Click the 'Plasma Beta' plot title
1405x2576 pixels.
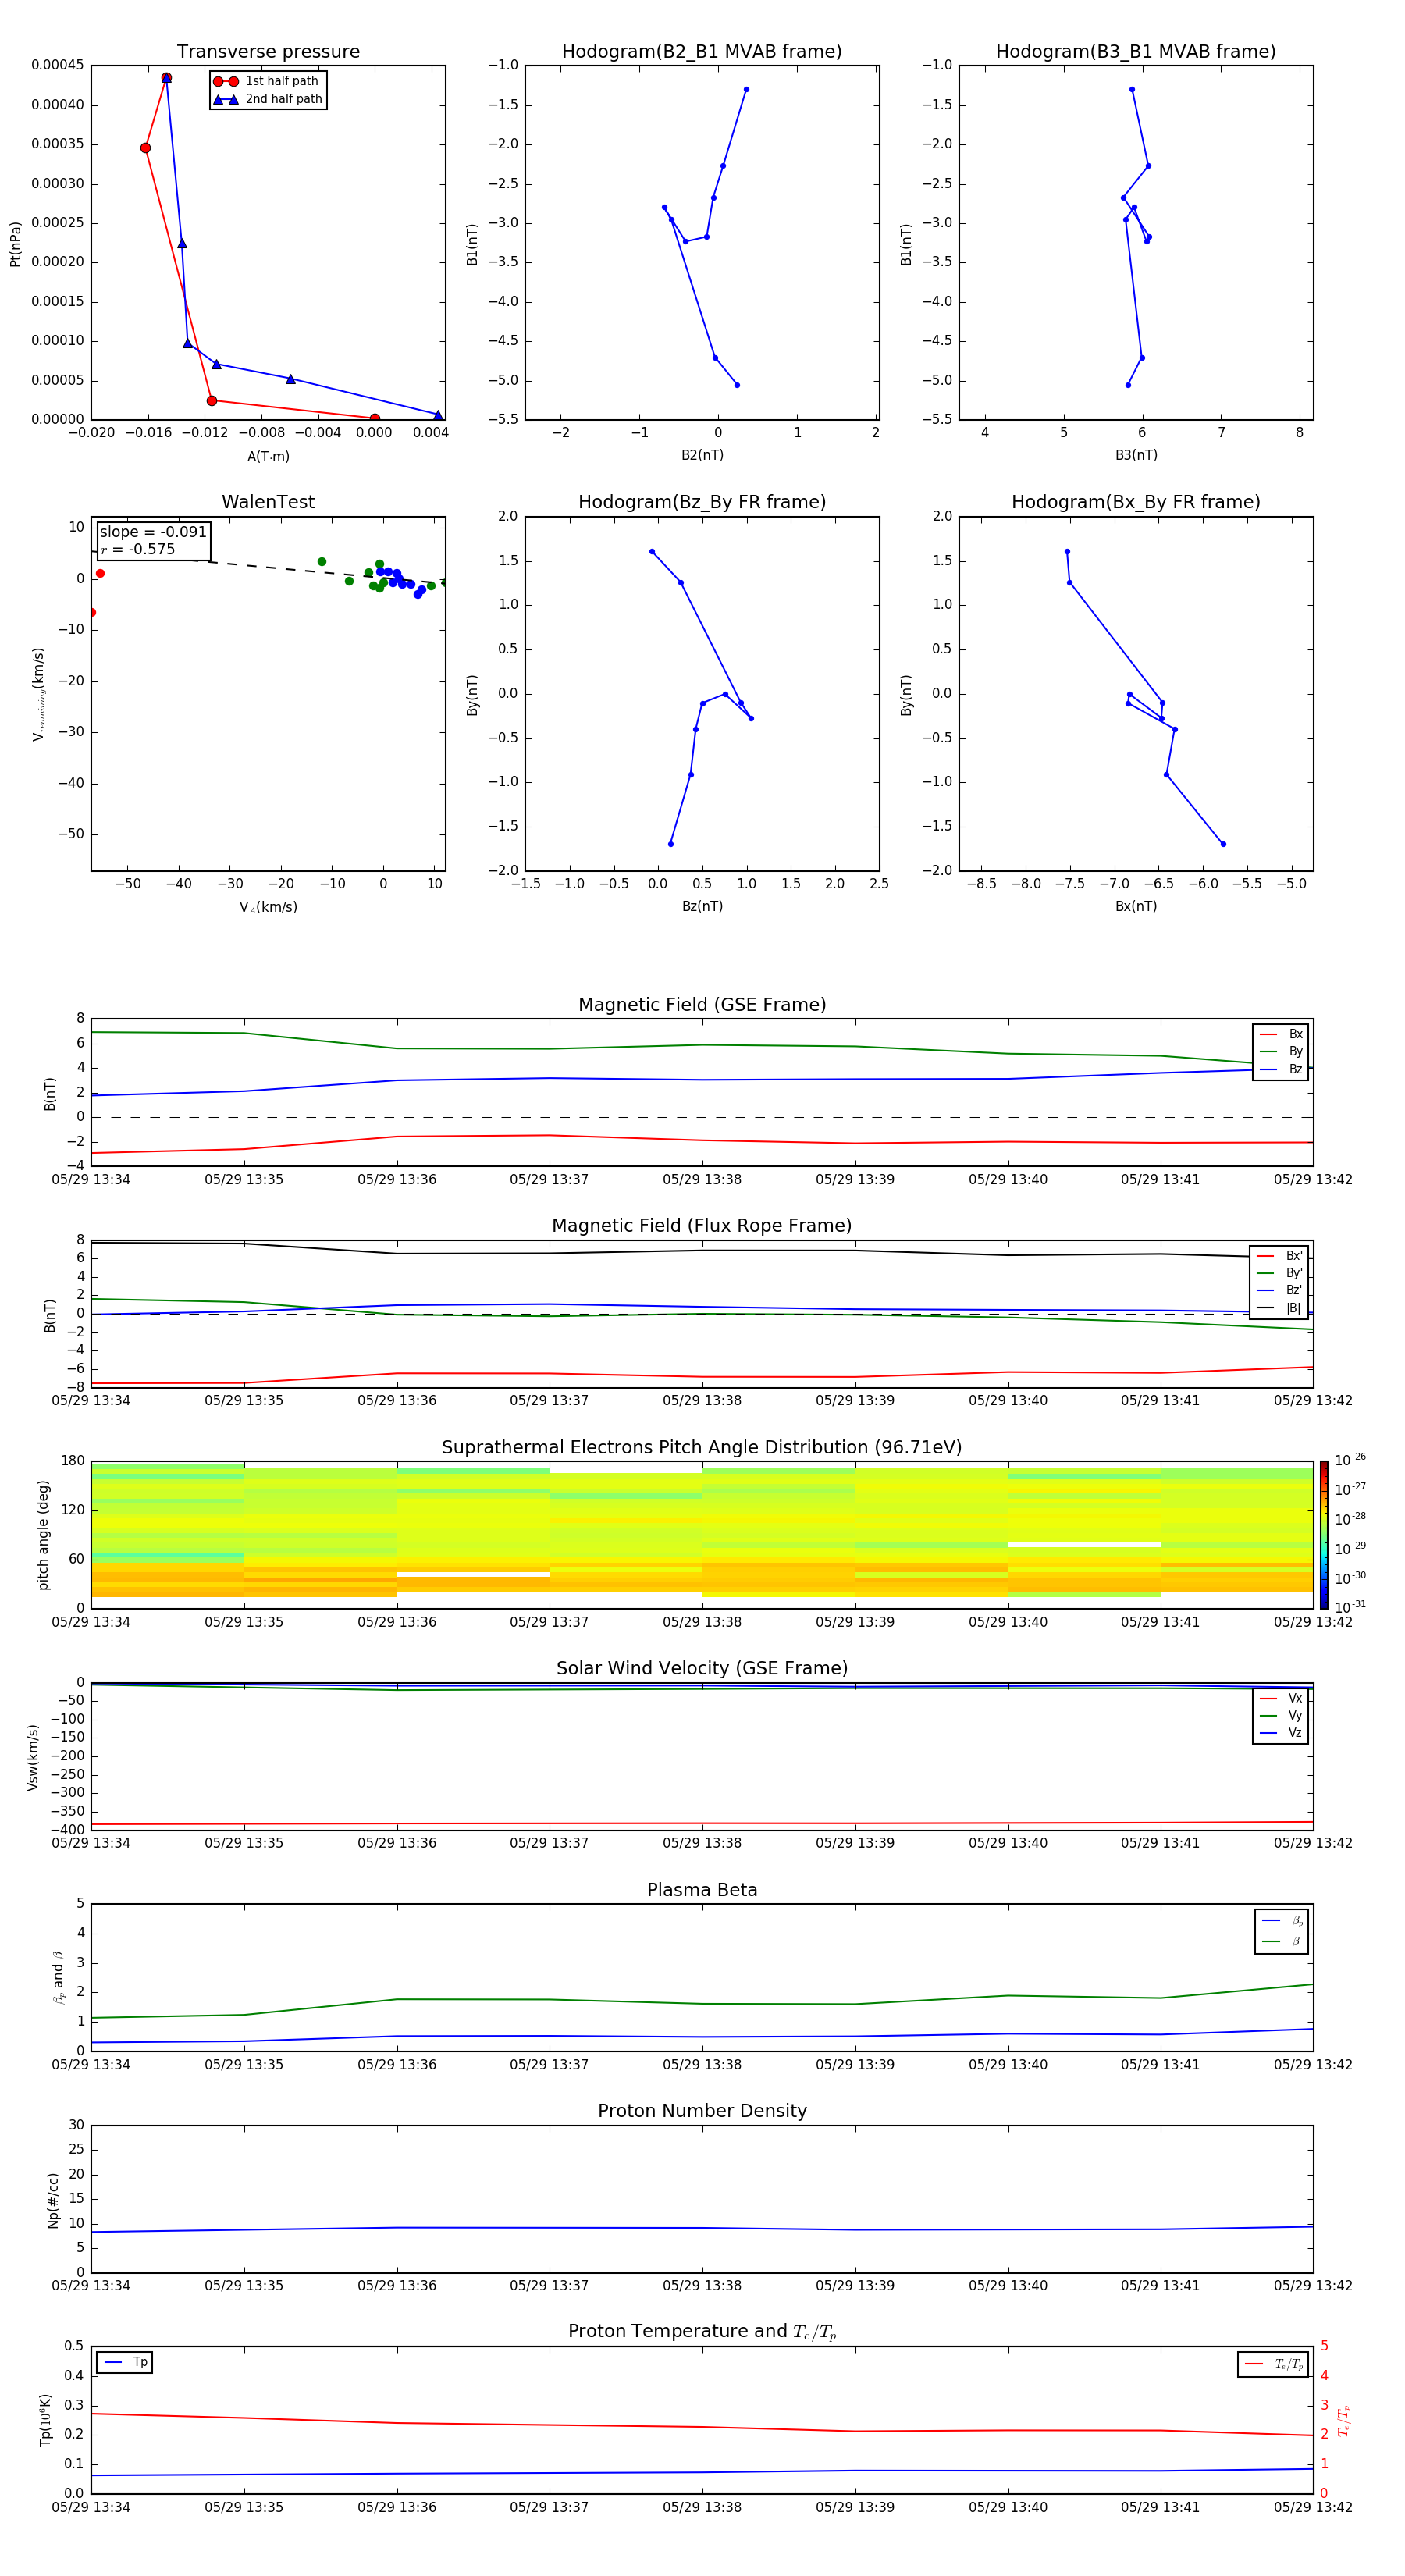[702, 1890]
